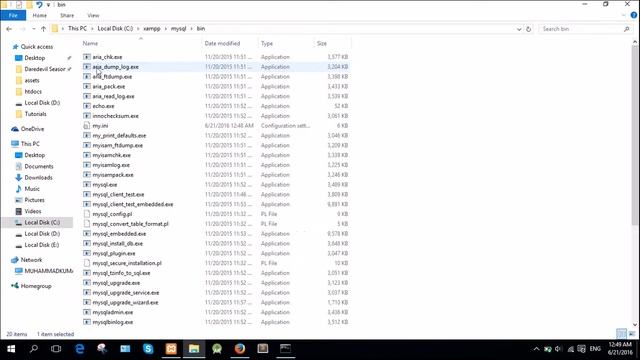Open the htdocs folder in sidebar
The height and width of the screenshot is (360, 640).
click(33, 92)
